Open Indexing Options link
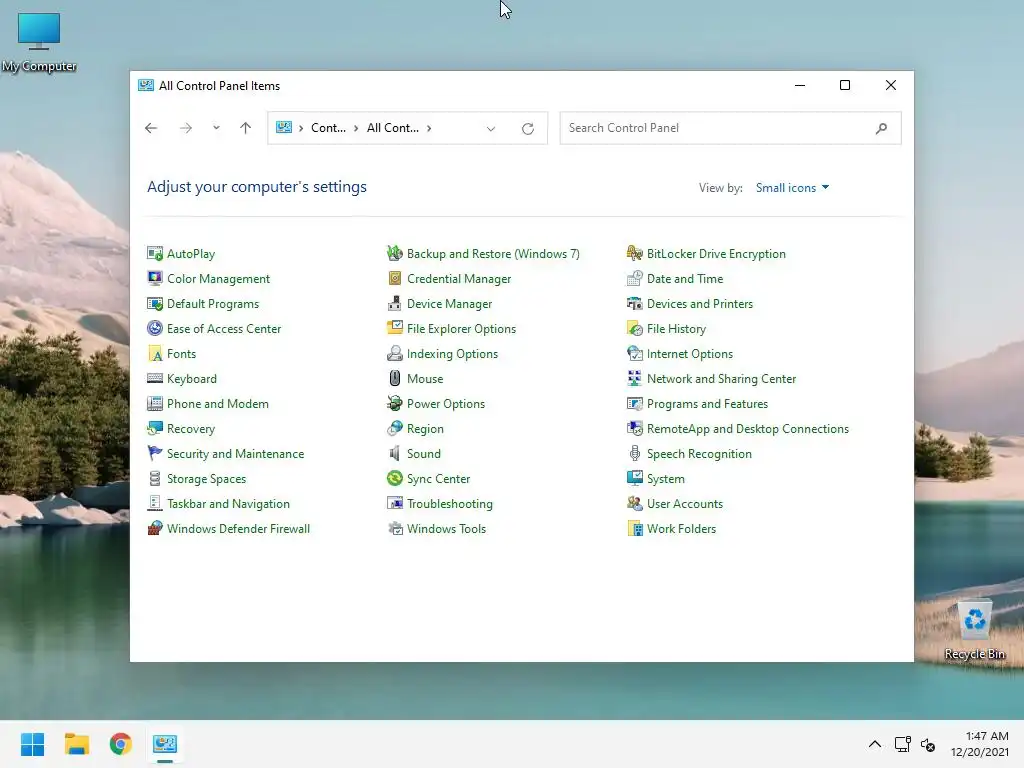 pos(452,353)
